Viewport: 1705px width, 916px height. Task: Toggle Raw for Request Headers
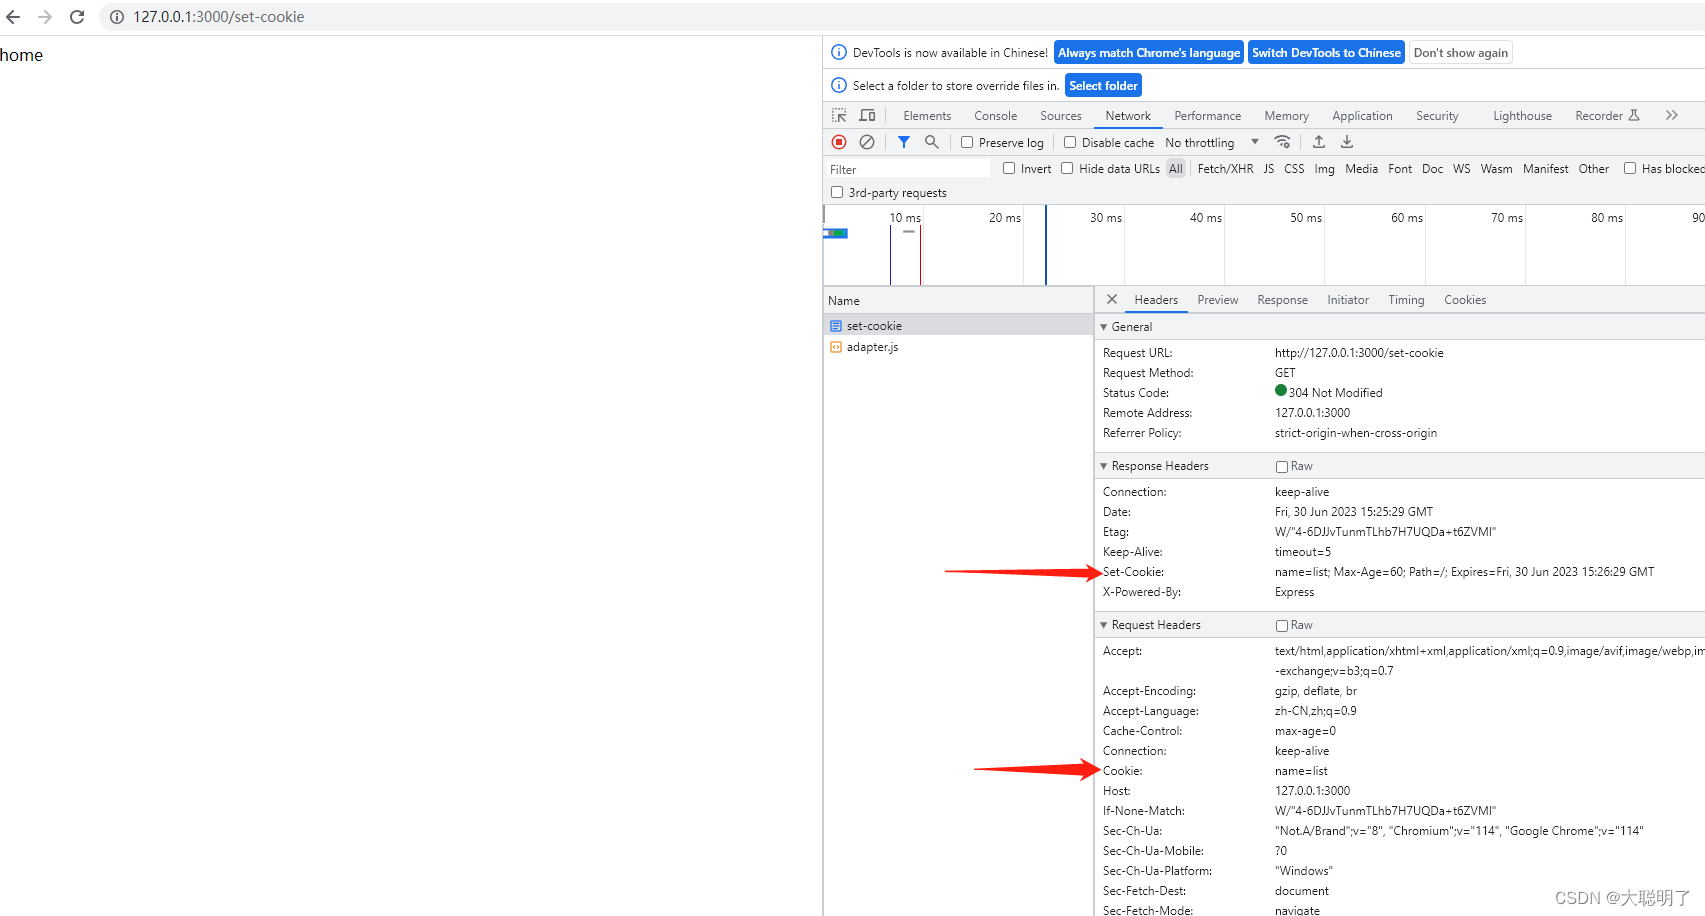tap(1282, 625)
